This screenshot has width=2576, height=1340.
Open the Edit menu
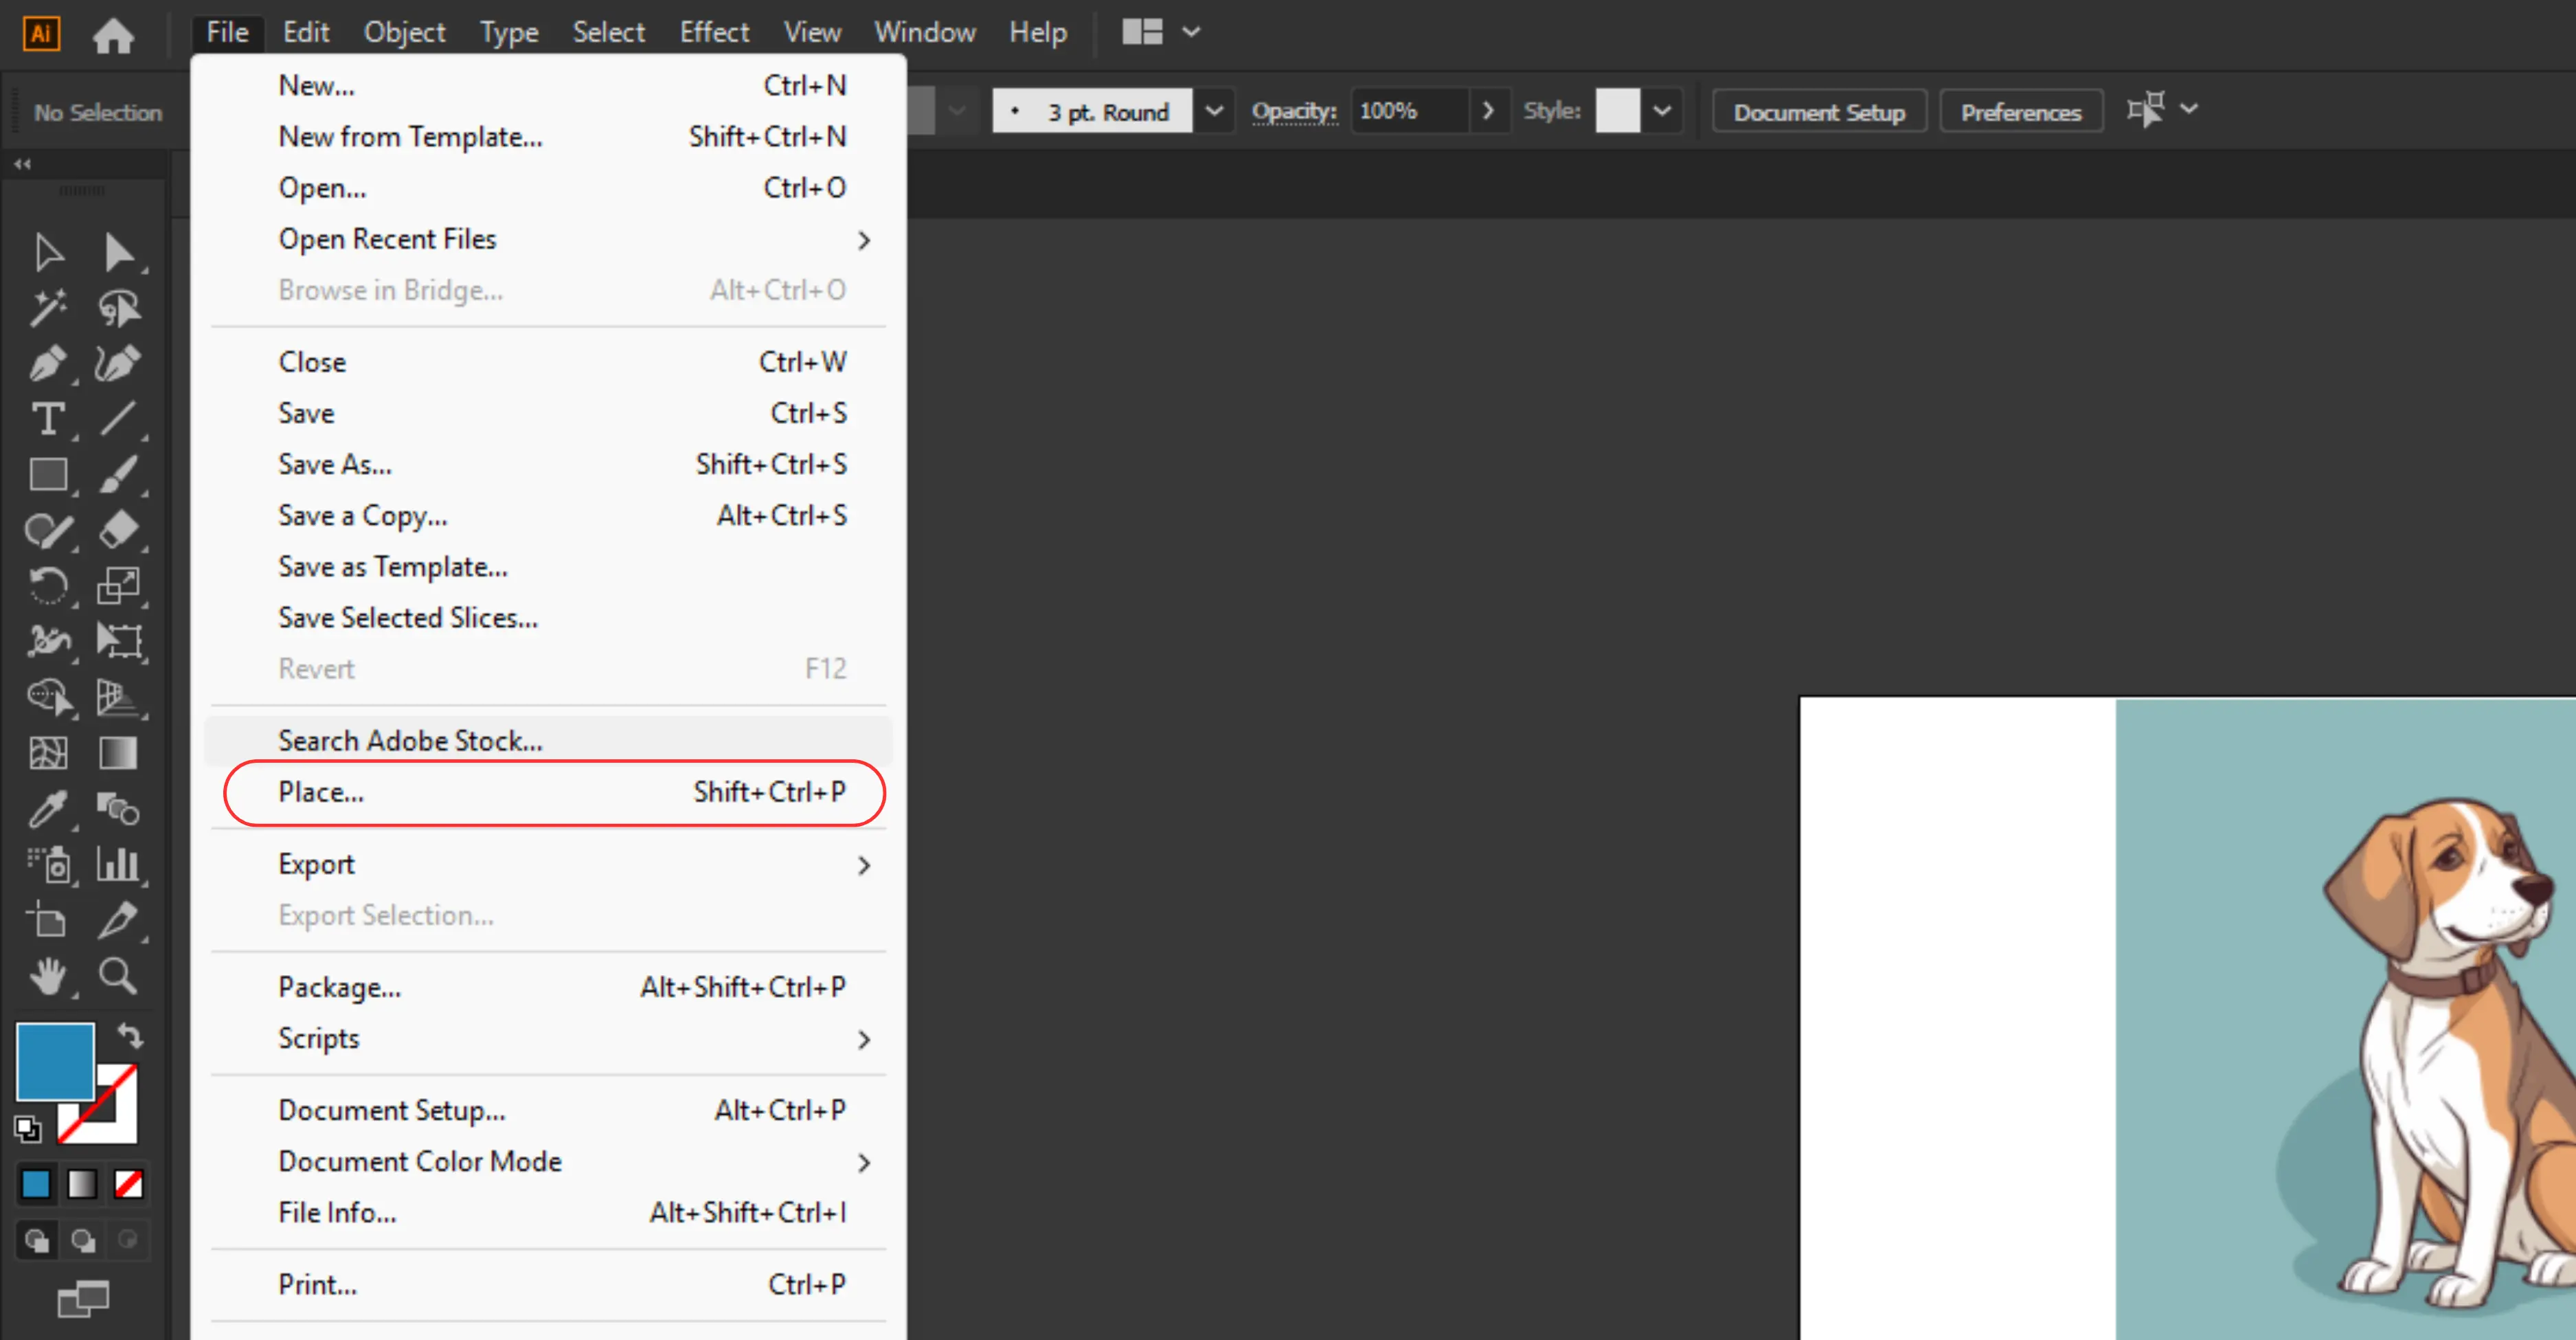[x=305, y=32]
